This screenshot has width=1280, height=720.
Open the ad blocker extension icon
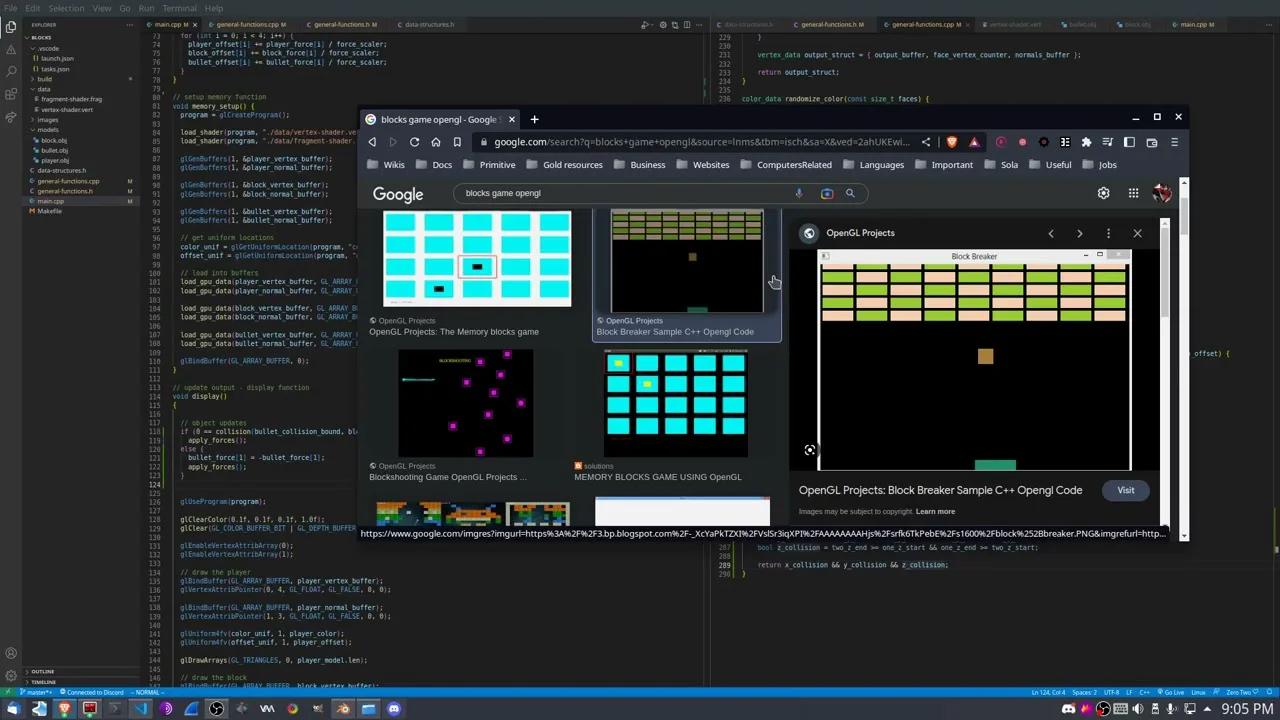(x=951, y=142)
